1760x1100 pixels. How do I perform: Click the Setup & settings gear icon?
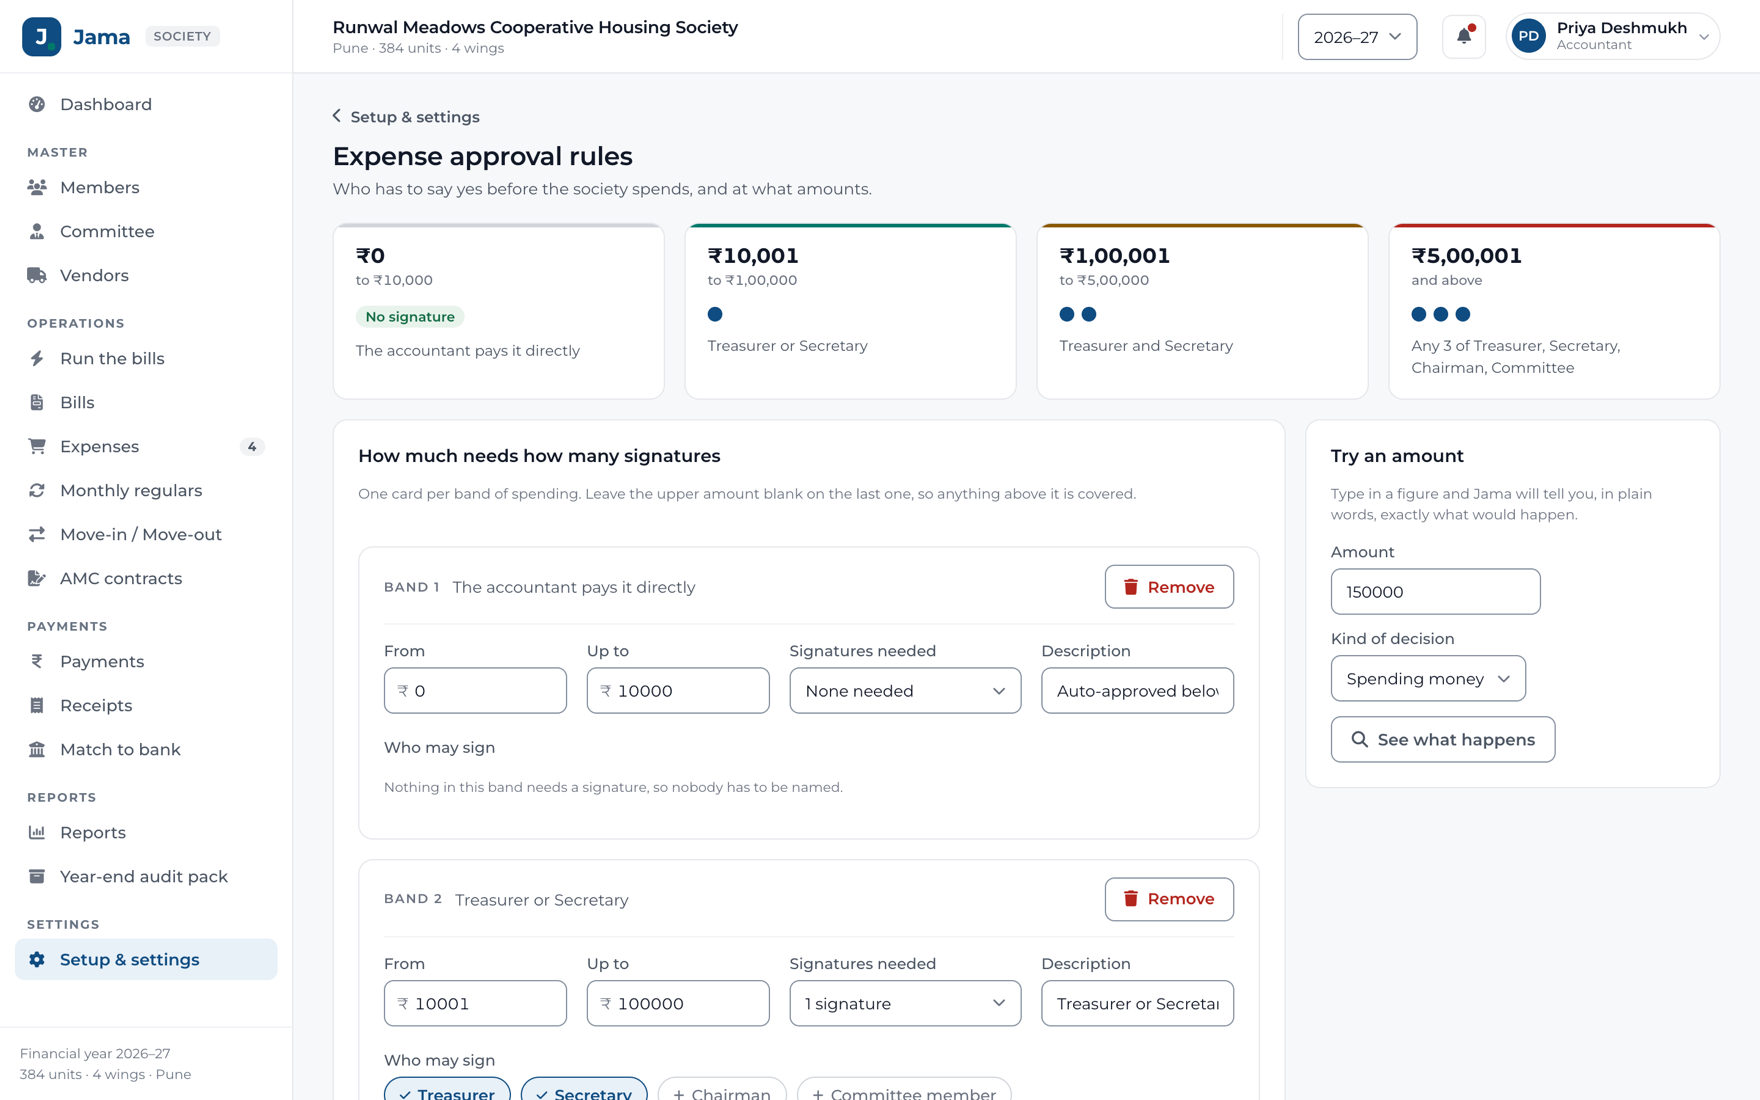(x=37, y=959)
